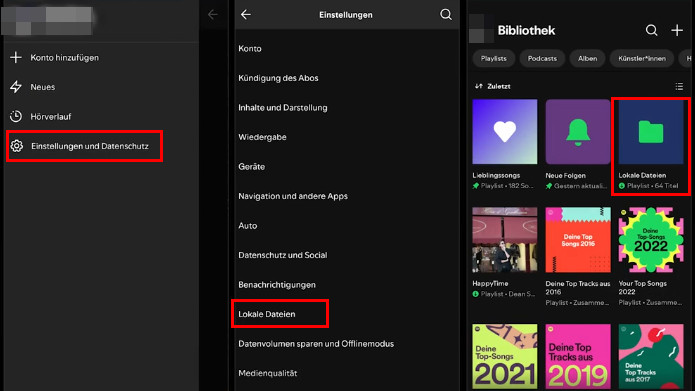Click the Neue Folgen title text

point(566,176)
